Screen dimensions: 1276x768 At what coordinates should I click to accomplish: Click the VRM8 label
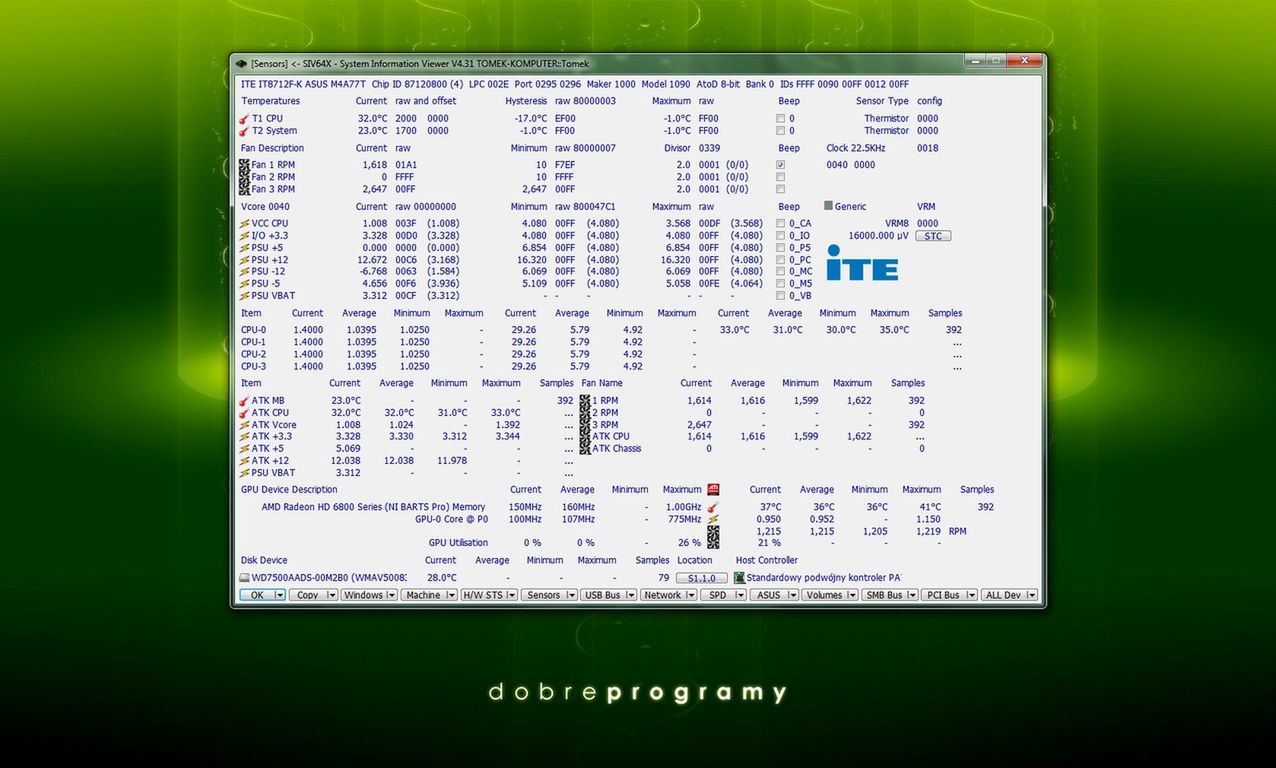point(897,224)
